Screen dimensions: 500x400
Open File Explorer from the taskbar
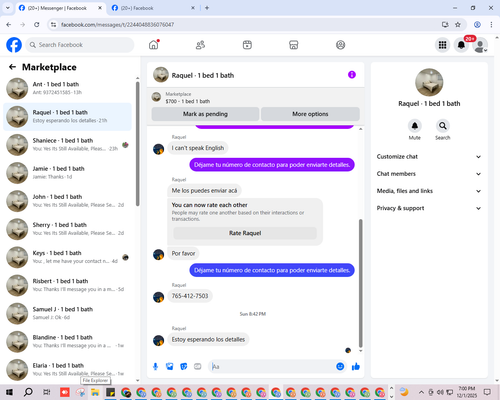(95, 392)
